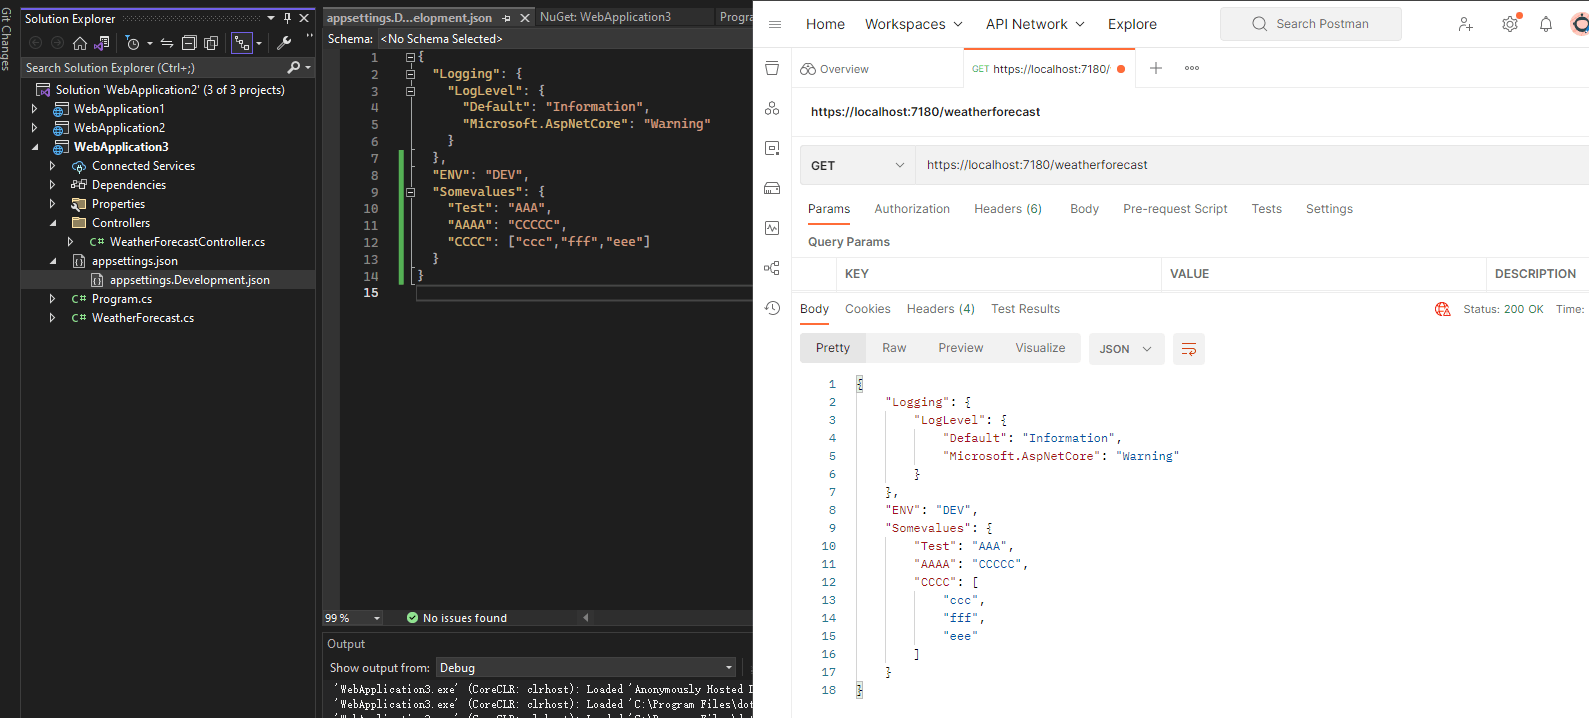
Task: Click Switch Views icon in Solution Explorer toolbar
Action: point(101,43)
